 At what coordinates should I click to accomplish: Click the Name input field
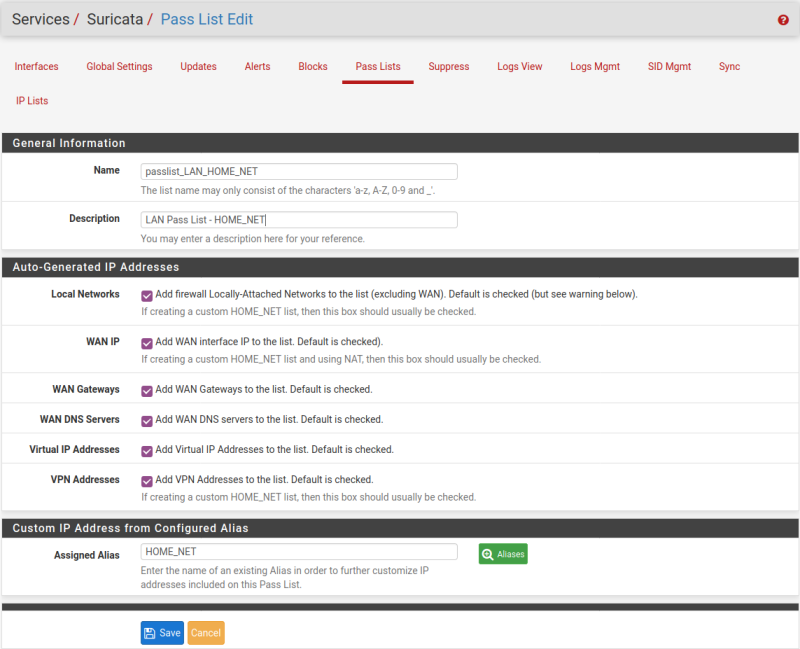299,171
